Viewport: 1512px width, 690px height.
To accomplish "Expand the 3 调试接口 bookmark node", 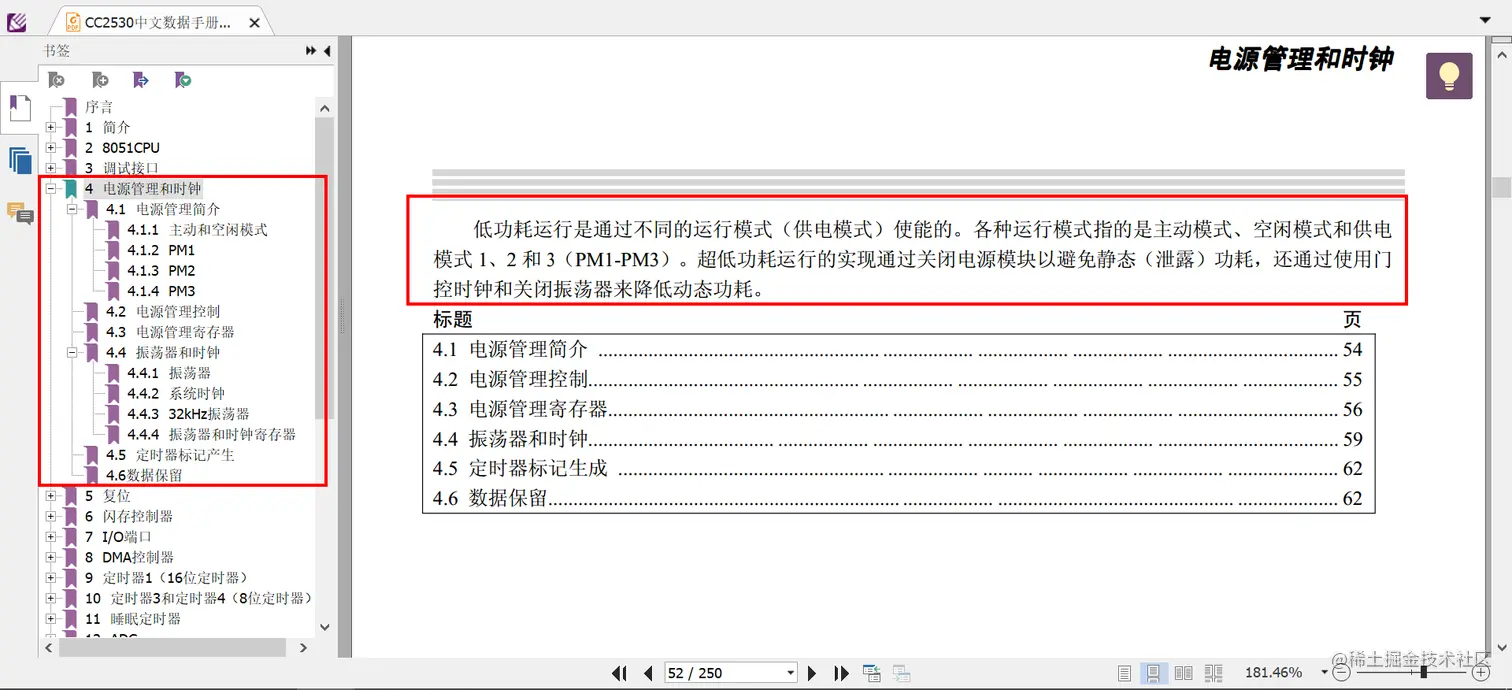I will pyautogui.click(x=51, y=168).
